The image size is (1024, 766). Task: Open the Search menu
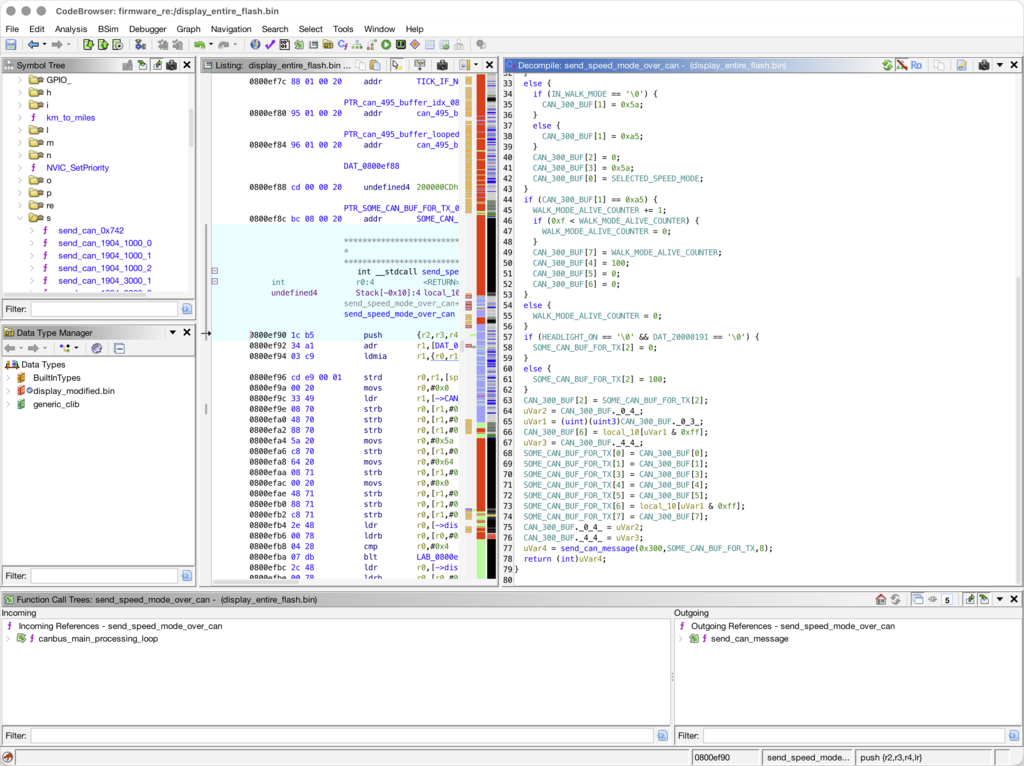[275, 29]
